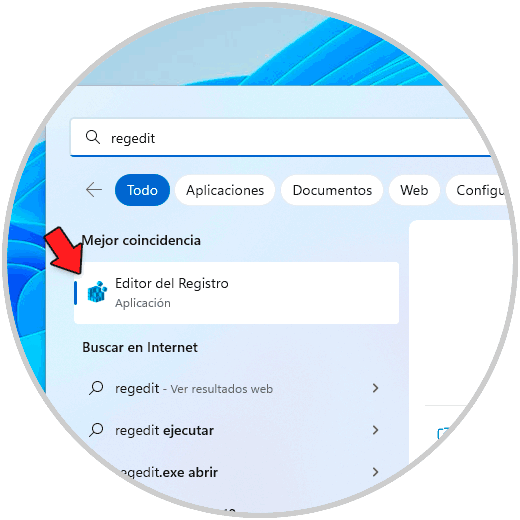520x520 pixels.
Task: Click magnifier icon beside regedit ejecutar
Action: pos(96,430)
